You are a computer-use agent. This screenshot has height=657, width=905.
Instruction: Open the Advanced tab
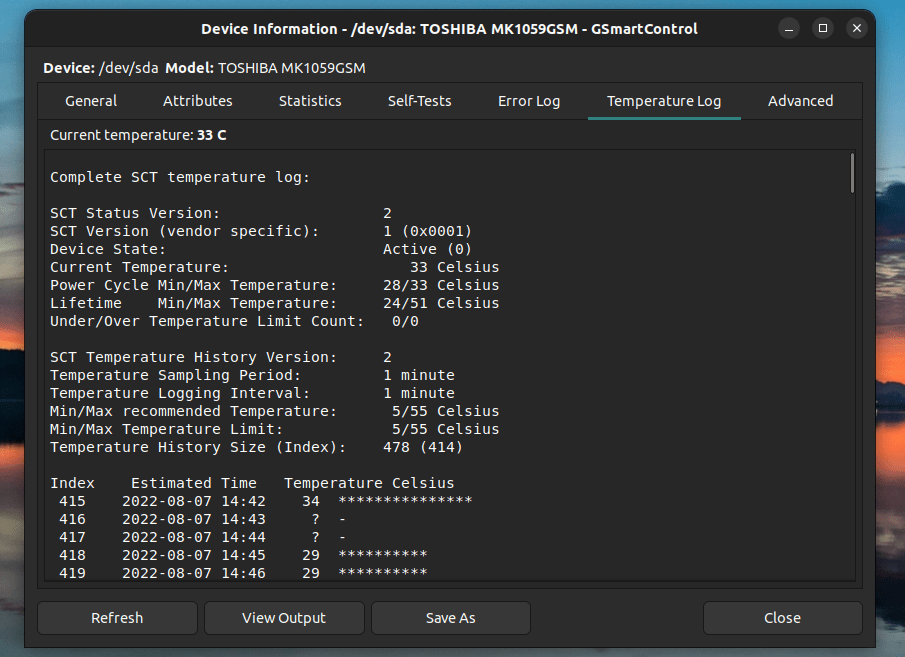coord(800,101)
